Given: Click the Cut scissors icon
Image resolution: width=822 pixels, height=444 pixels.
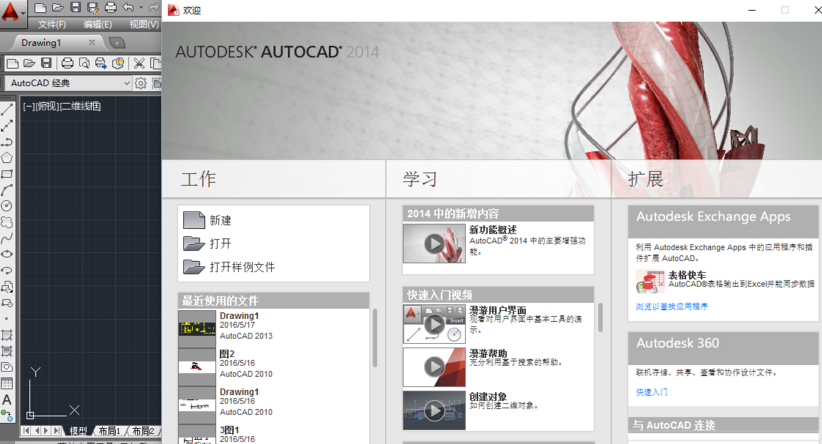Looking at the screenshot, I should point(139,63).
